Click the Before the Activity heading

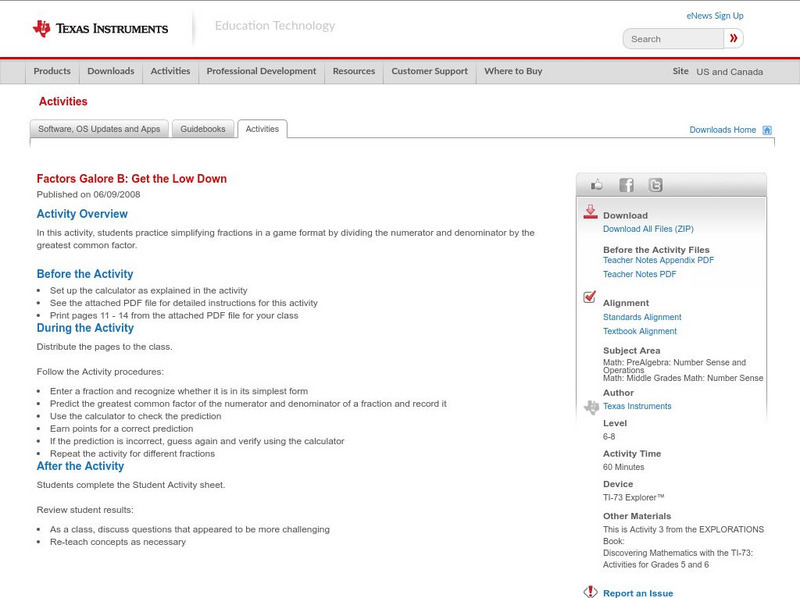[x=85, y=274]
